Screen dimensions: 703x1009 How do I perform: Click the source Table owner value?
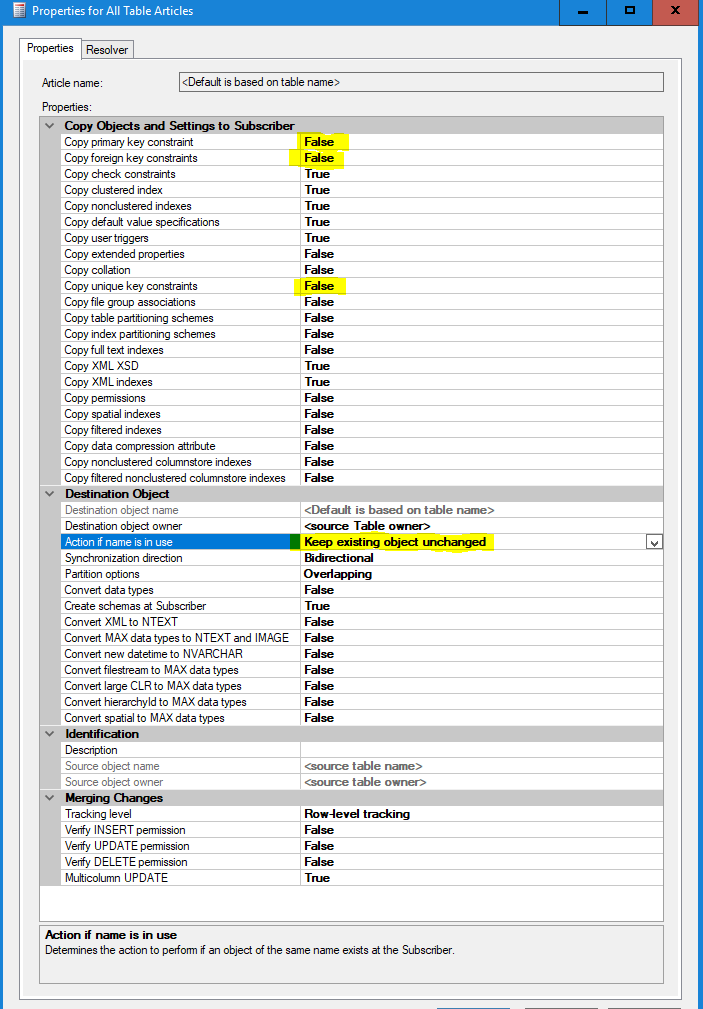[367, 526]
